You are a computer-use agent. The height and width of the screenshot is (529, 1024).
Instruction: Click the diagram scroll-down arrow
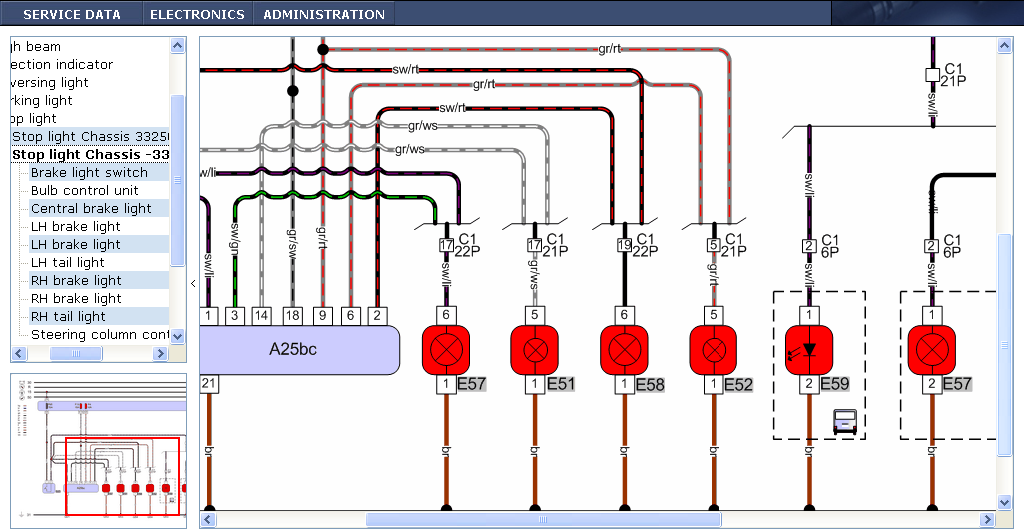(1005, 502)
